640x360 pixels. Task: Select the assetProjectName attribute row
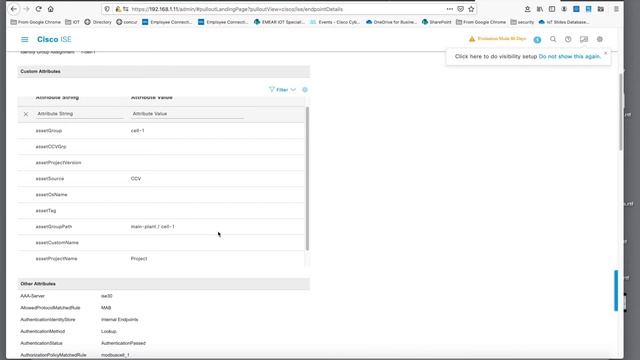[x=161, y=259]
